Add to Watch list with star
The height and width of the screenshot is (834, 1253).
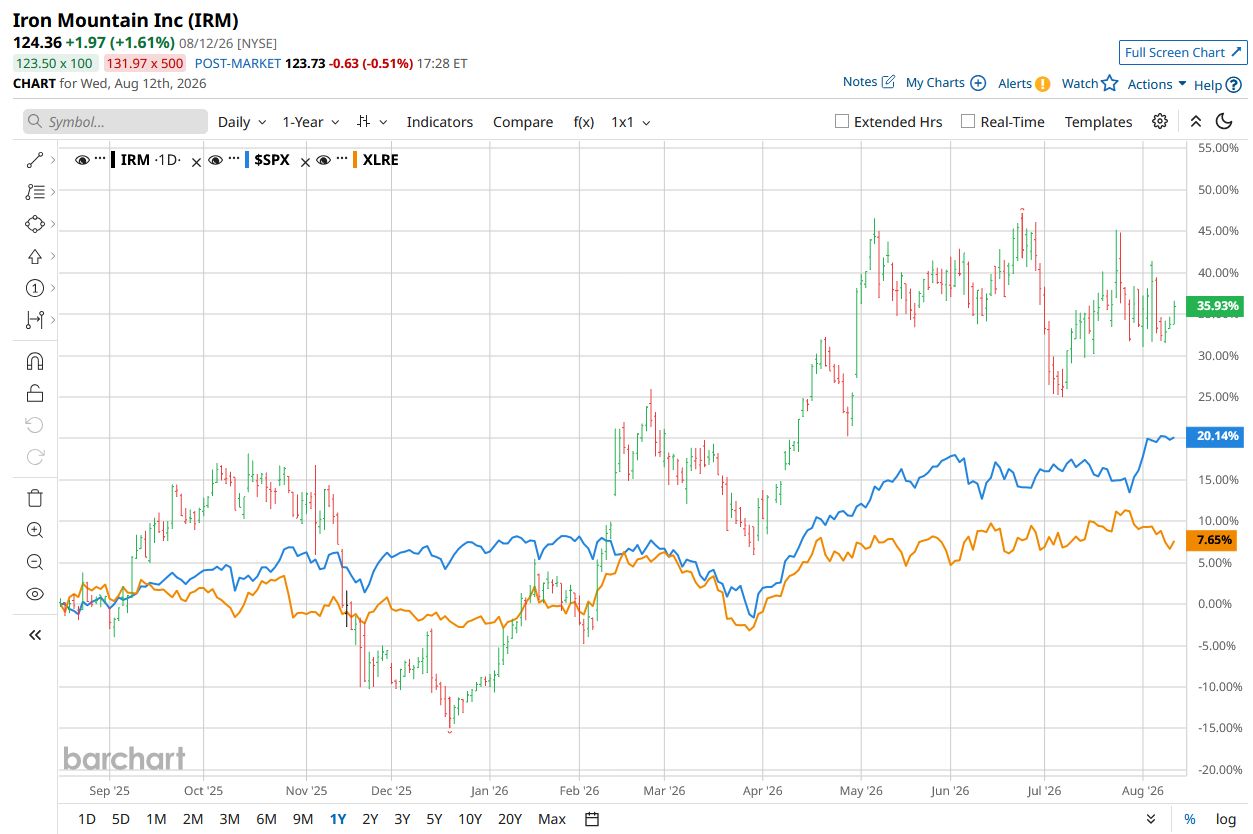(1089, 84)
